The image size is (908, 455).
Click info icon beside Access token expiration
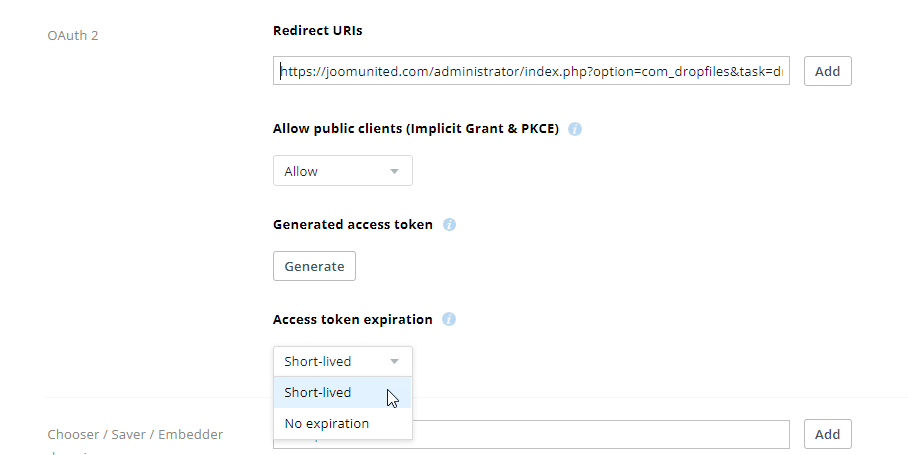449,320
